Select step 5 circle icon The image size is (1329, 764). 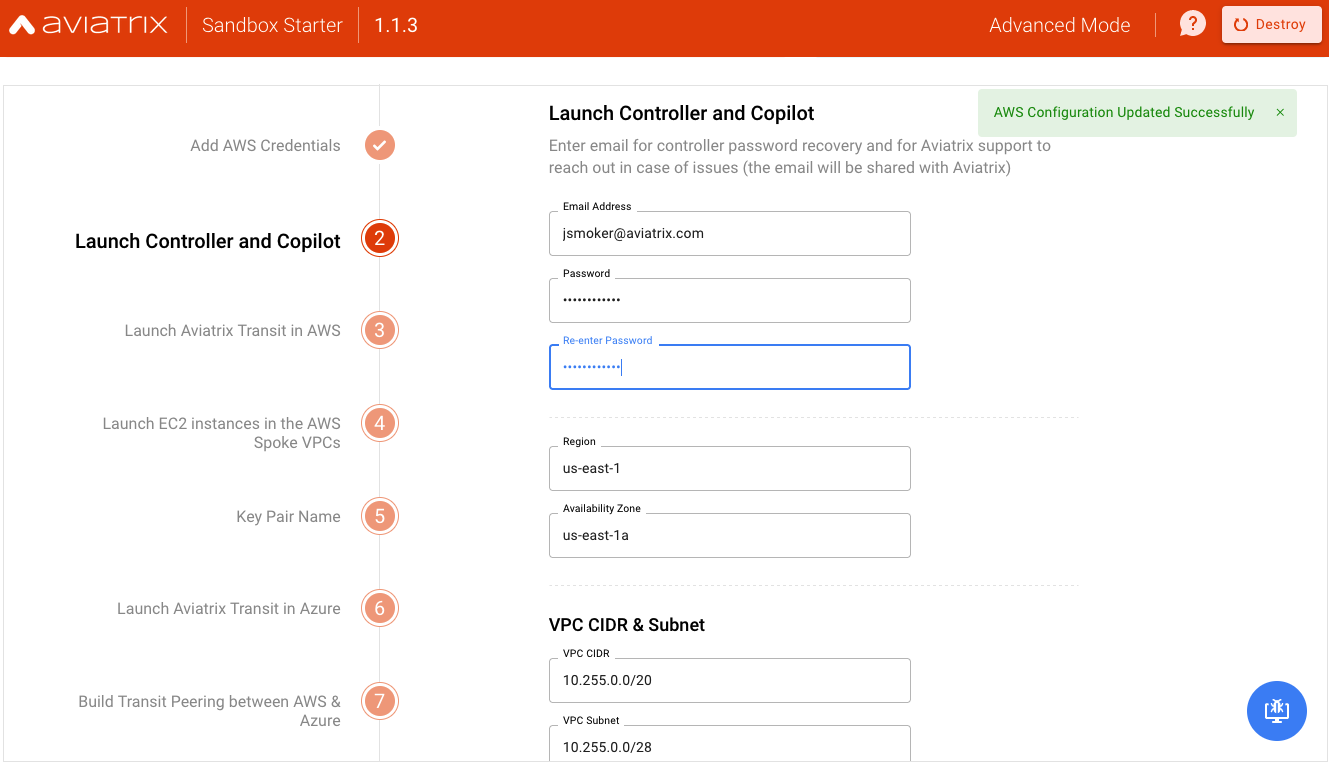pos(380,516)
